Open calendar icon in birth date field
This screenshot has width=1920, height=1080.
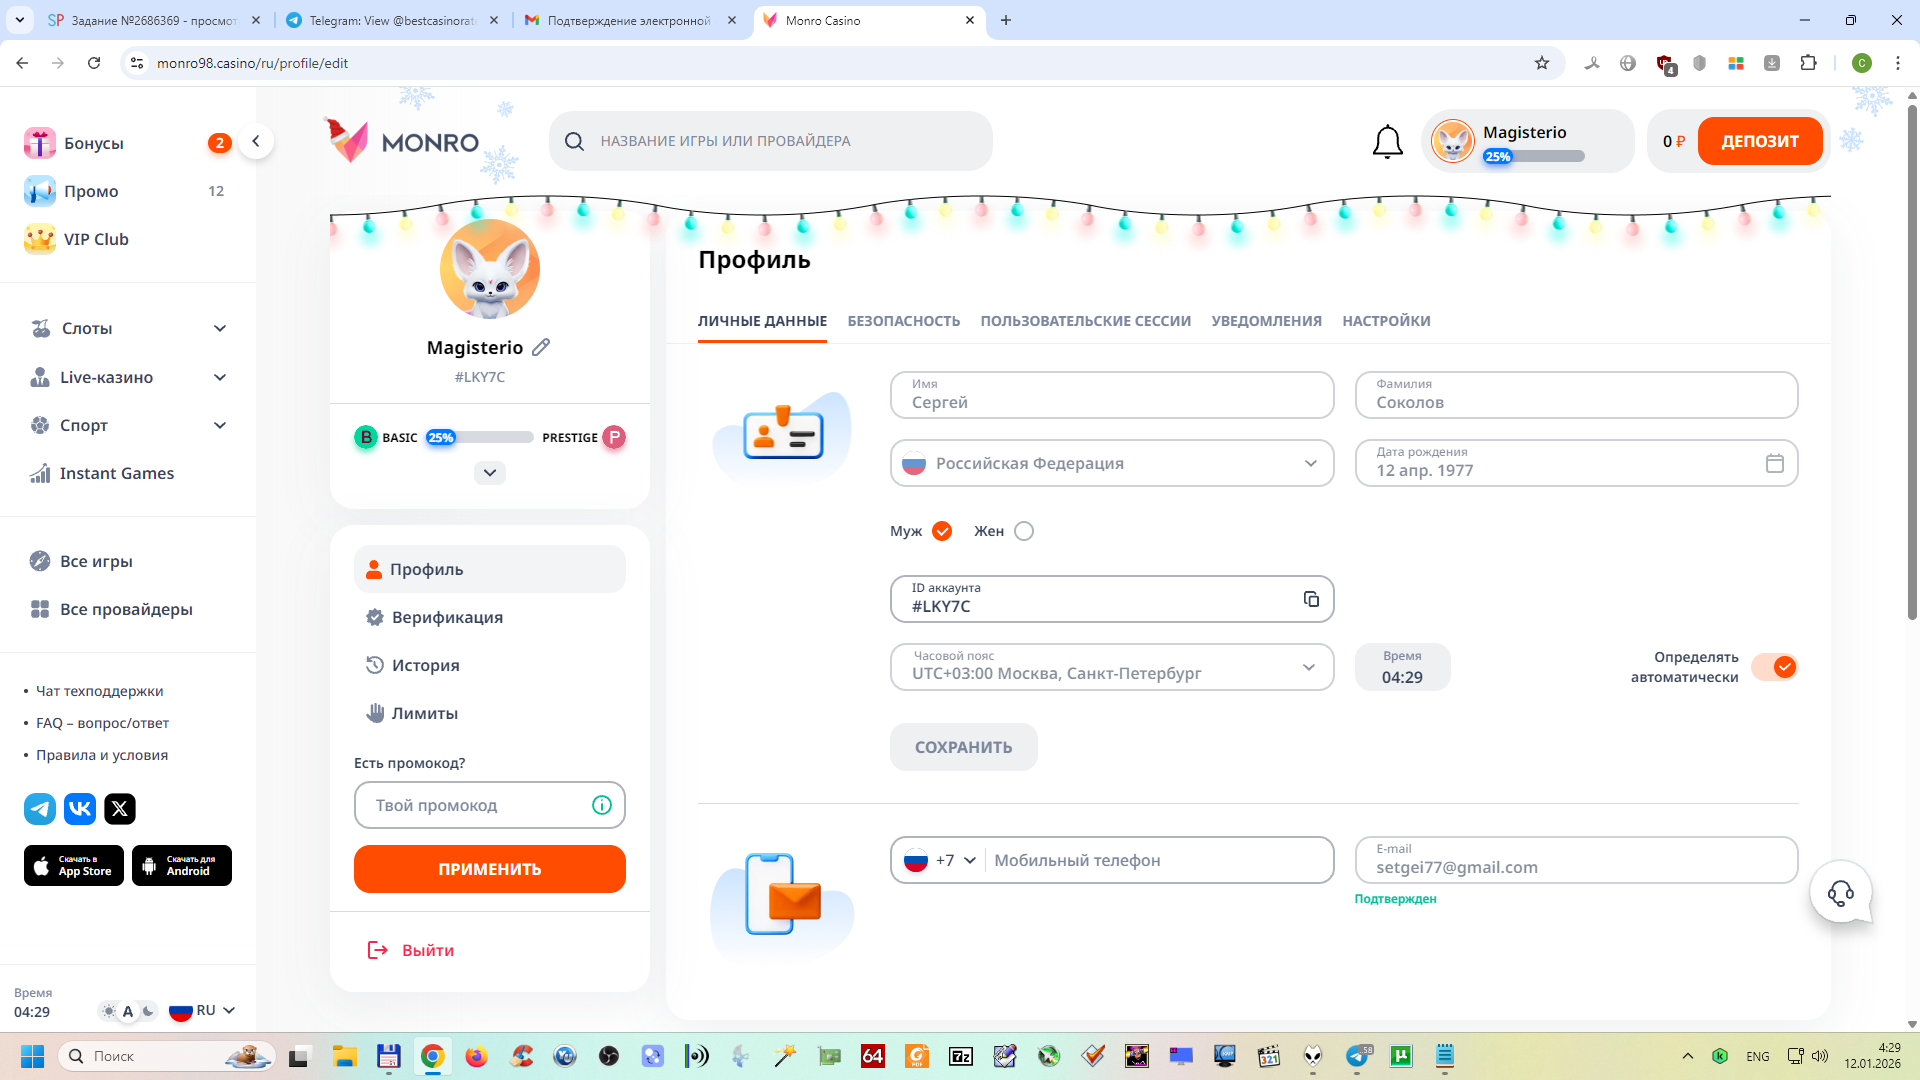tap(1774, 463)
